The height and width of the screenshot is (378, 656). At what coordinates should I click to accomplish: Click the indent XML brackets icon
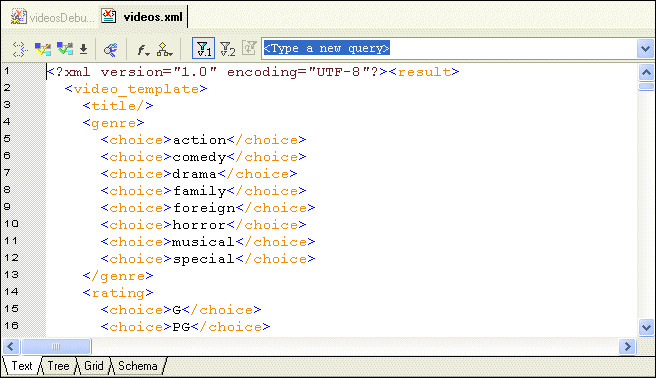tap(20, 49)
